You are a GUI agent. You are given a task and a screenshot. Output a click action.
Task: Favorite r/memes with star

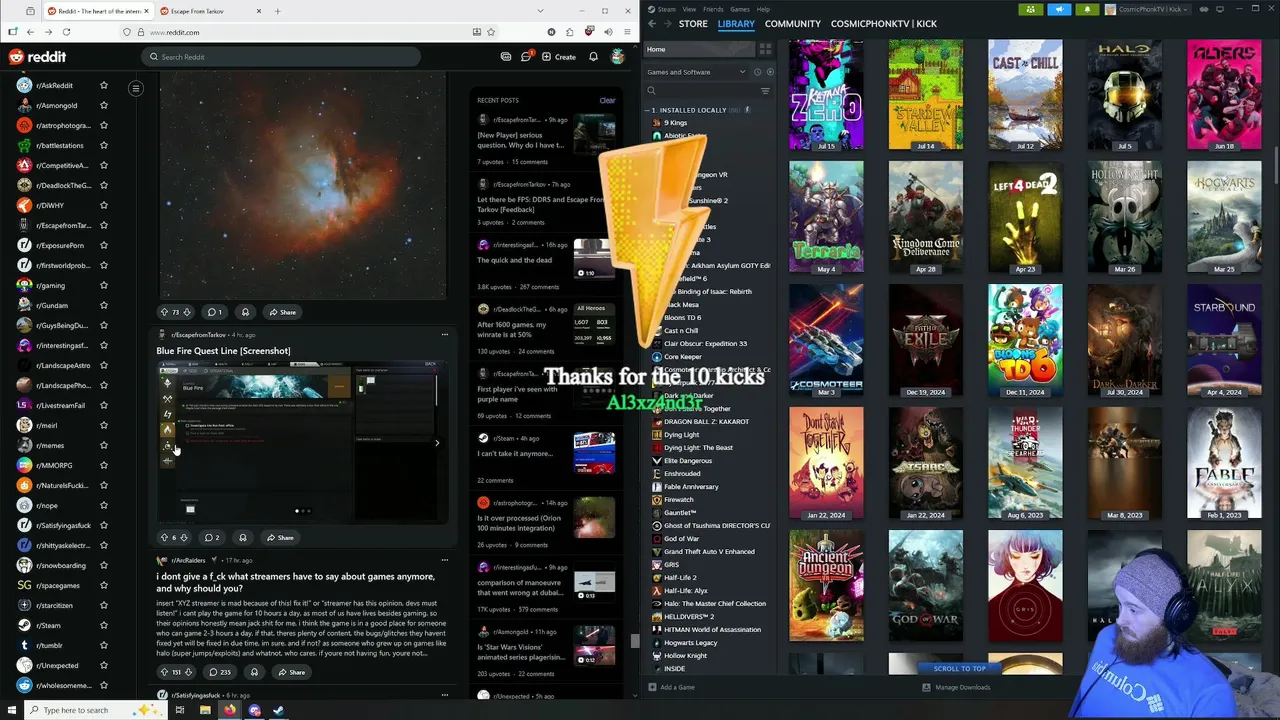(103, 446)
